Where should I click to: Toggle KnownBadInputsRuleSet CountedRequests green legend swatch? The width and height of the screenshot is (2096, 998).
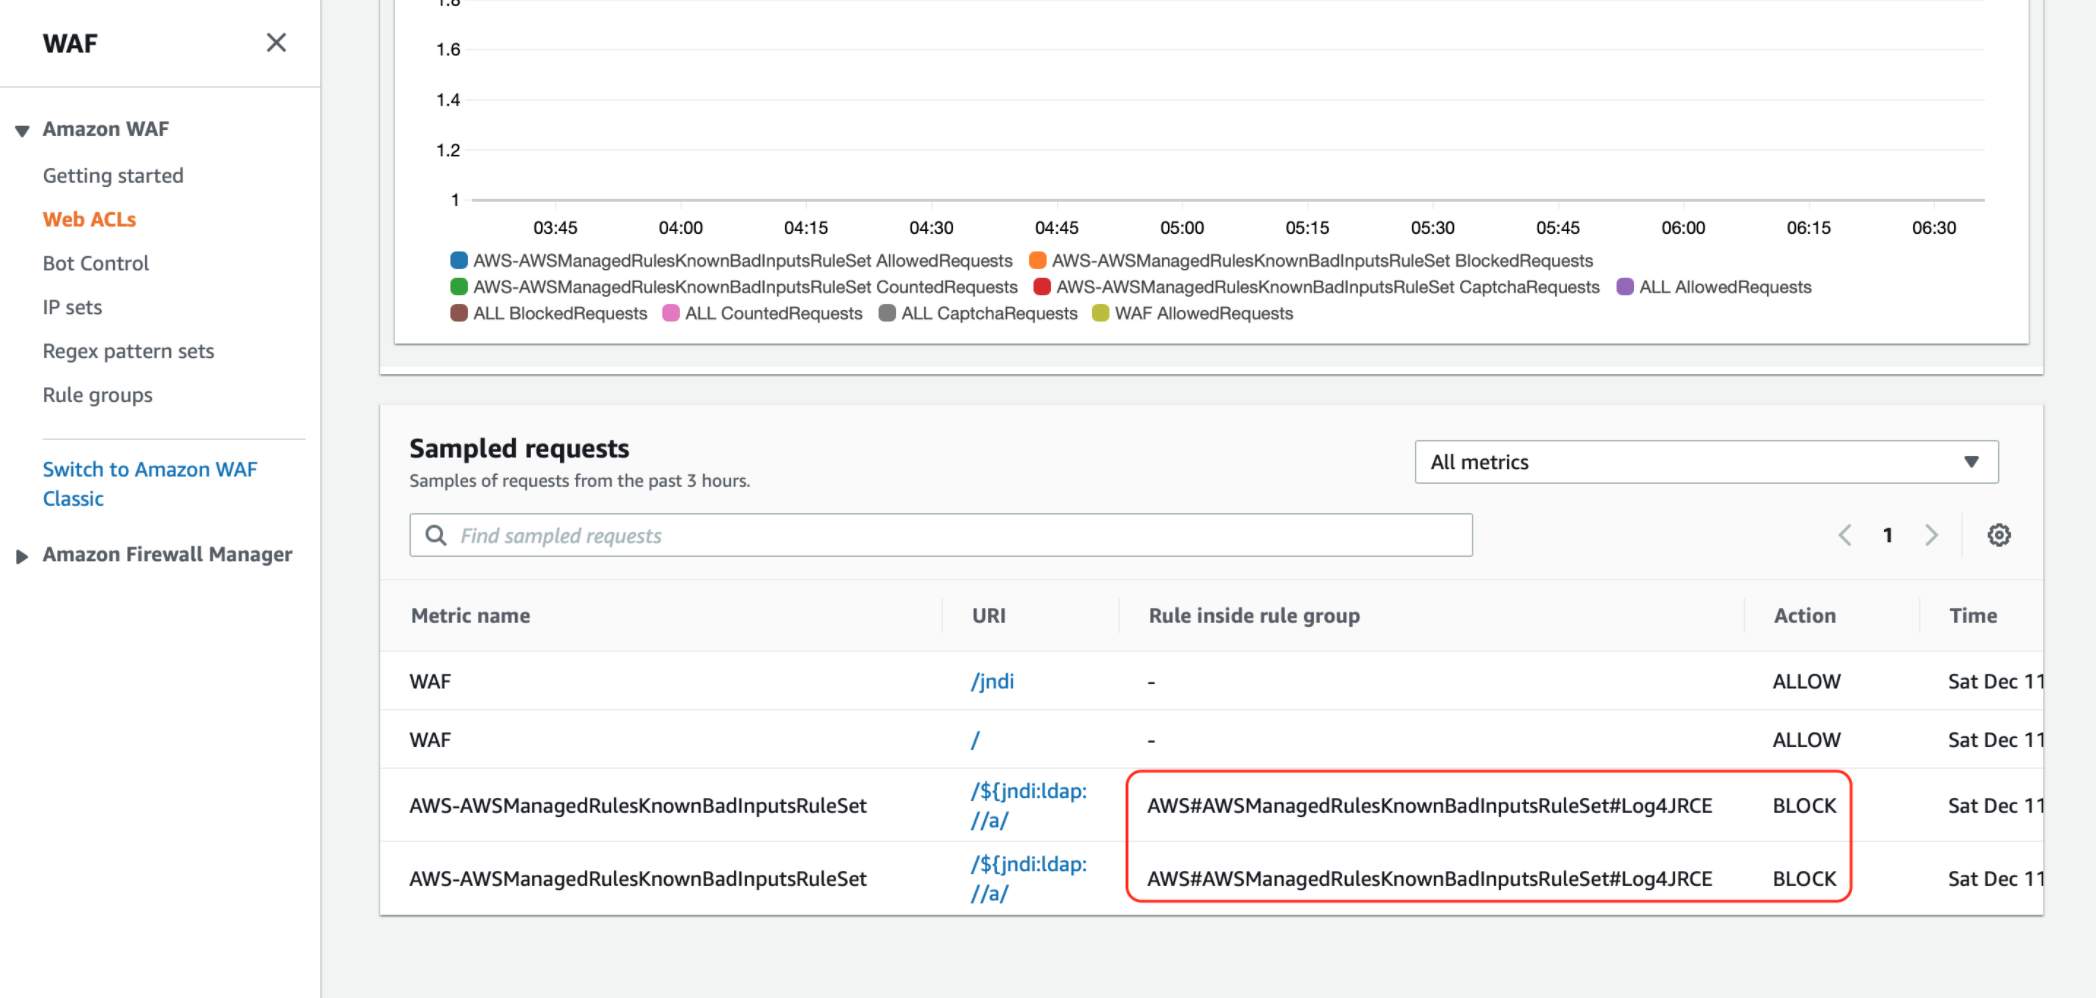click(x=459, y=287)
